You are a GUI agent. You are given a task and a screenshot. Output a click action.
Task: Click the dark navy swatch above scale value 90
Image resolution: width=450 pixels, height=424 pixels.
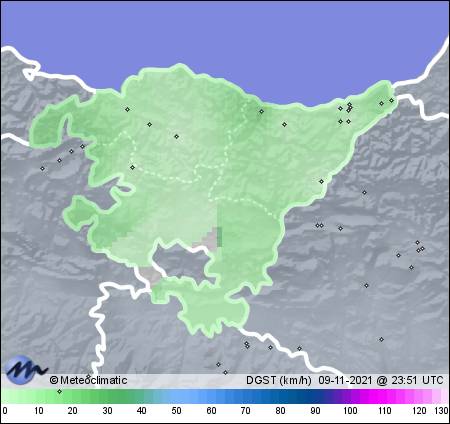tap(315, 397)
